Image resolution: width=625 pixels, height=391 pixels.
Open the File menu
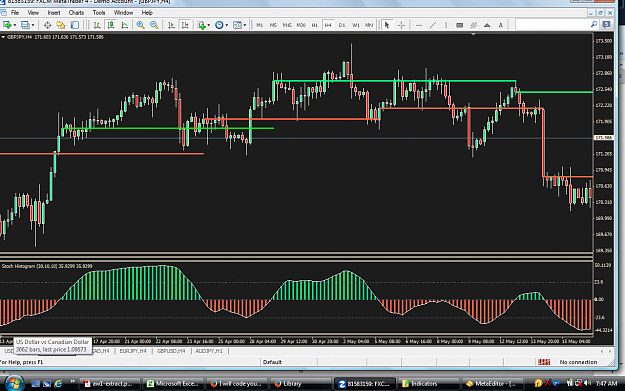[15, 13]
